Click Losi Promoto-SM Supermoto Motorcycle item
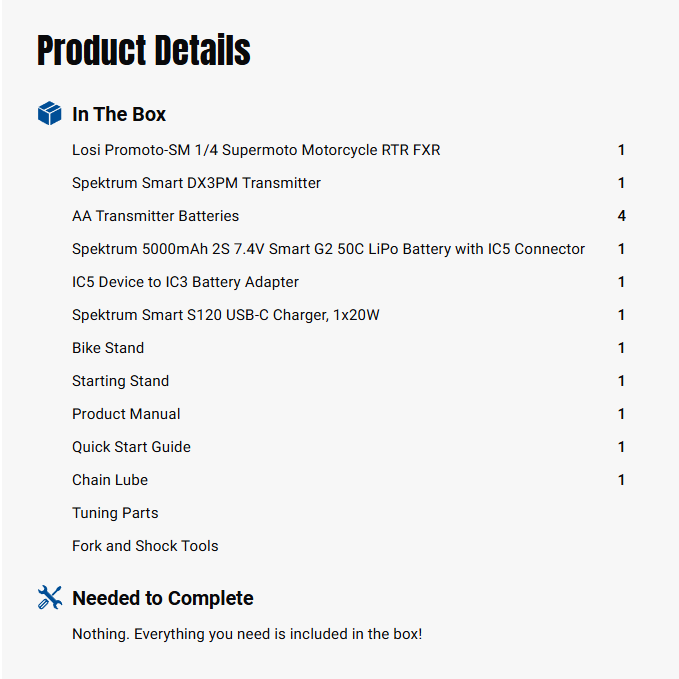Image resolution: width=679 pixels, height=679 pixels. 256,150
